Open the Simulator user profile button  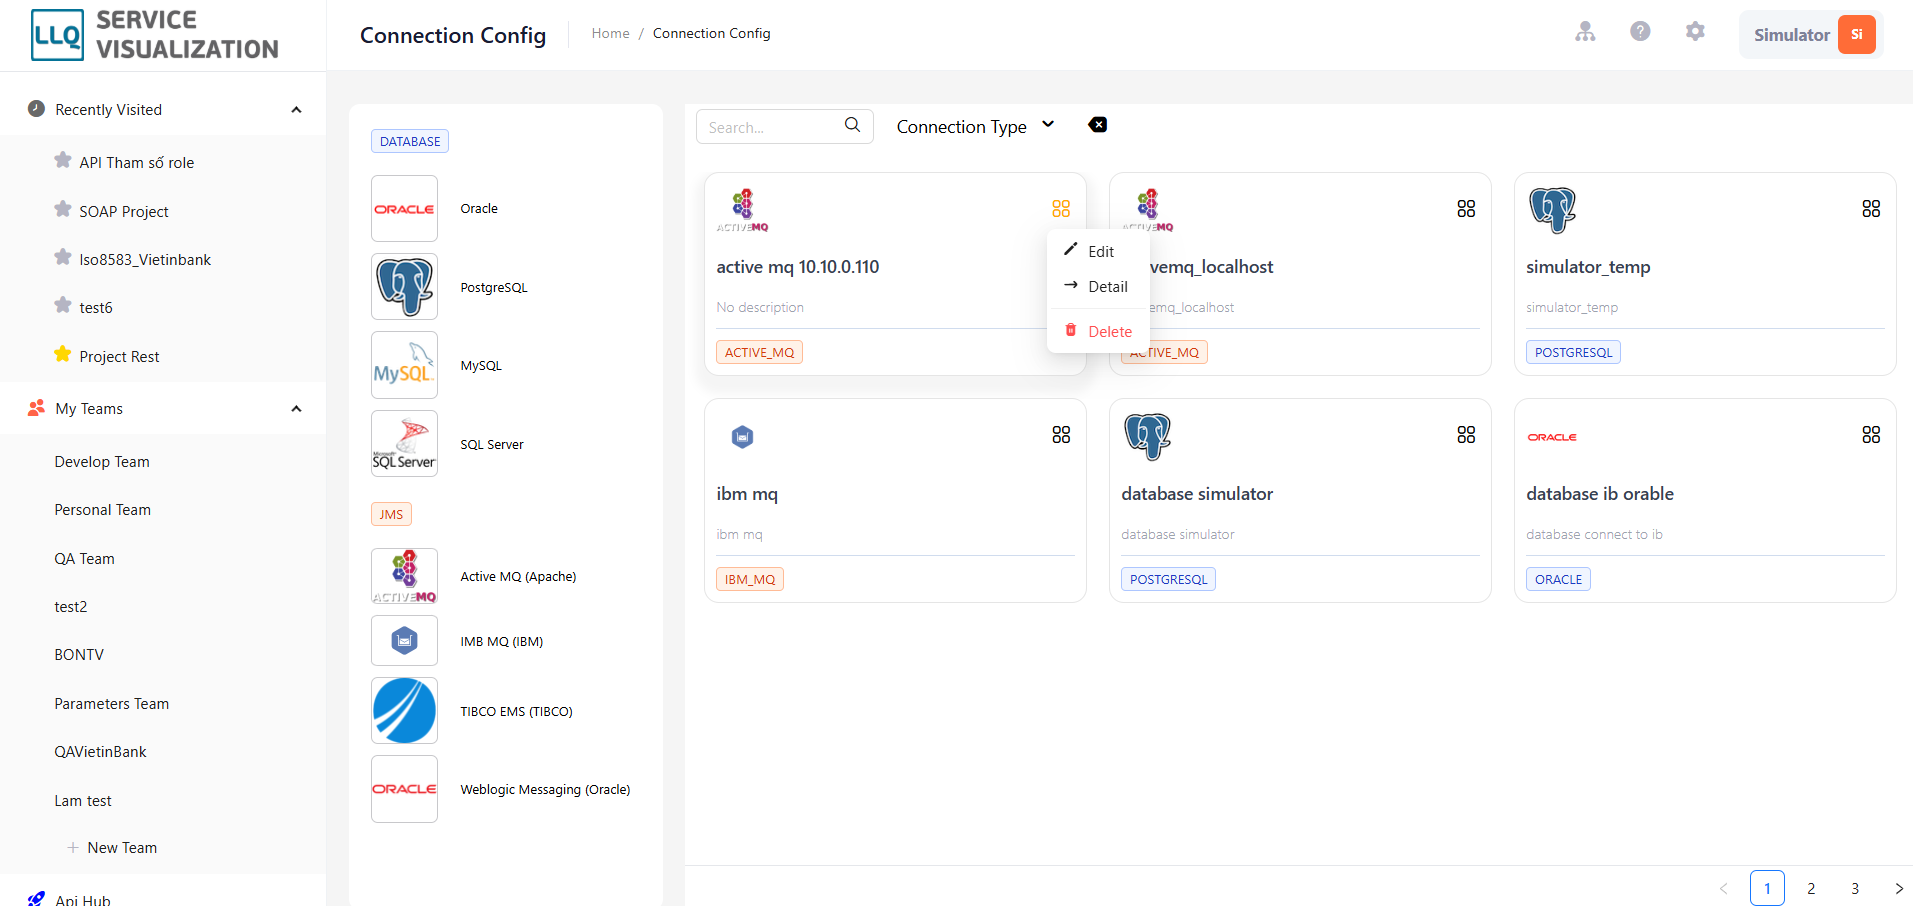pos(1811,35)
